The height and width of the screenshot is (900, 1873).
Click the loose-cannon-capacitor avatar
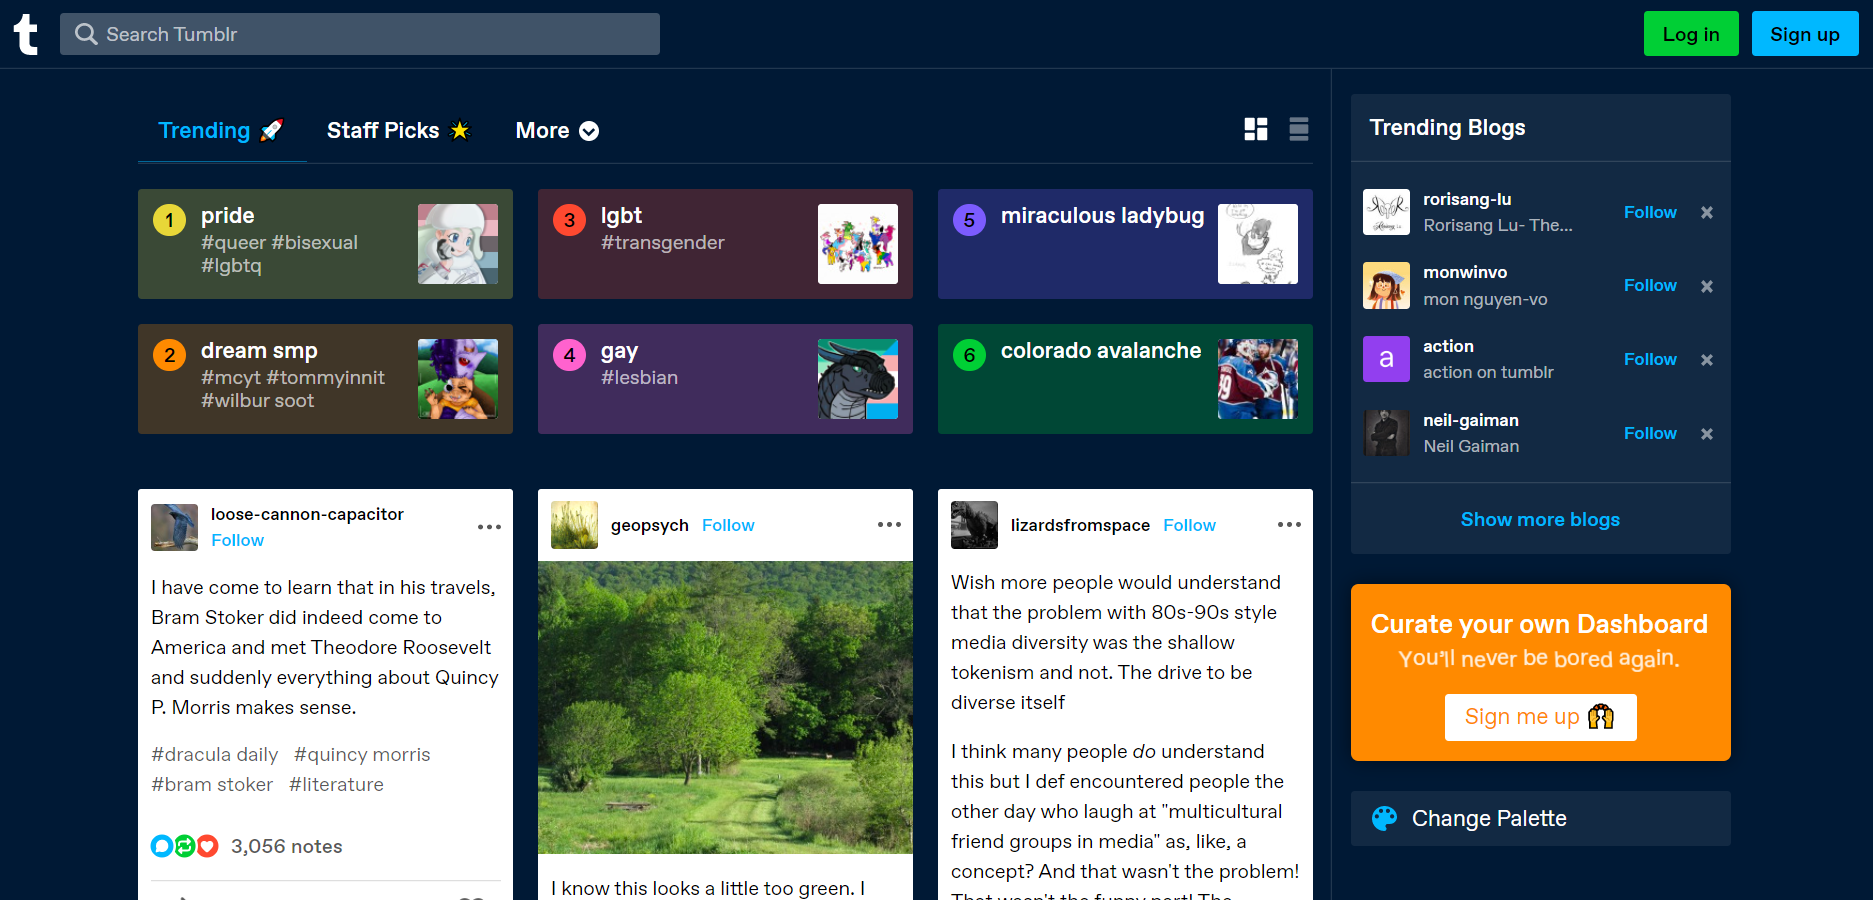tap(174, 527)
